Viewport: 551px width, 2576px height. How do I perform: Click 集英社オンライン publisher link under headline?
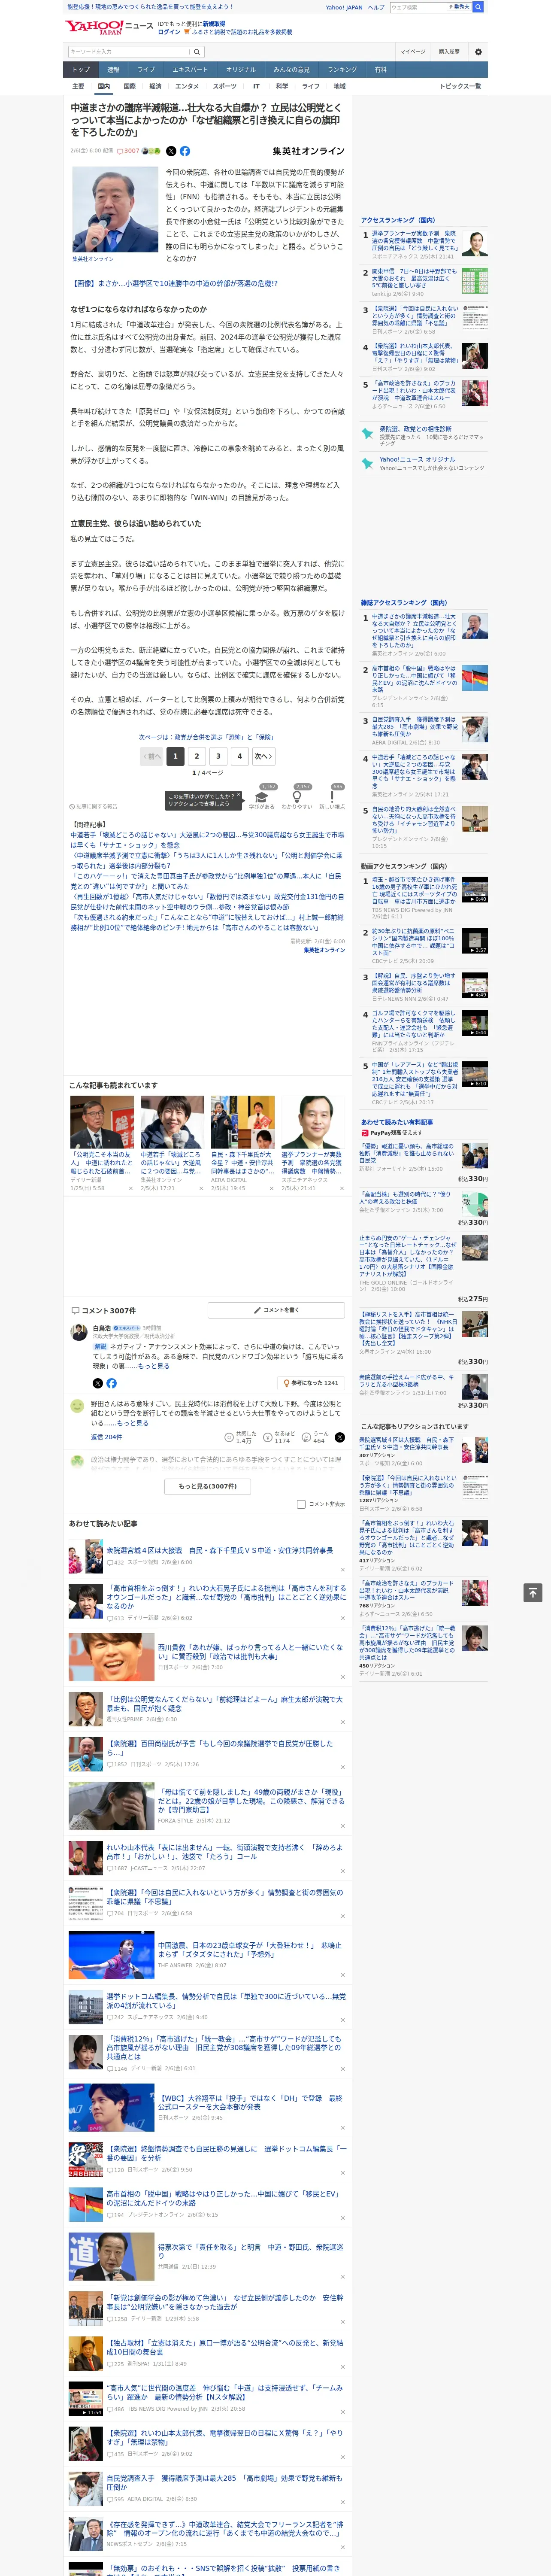coord(308,151)
